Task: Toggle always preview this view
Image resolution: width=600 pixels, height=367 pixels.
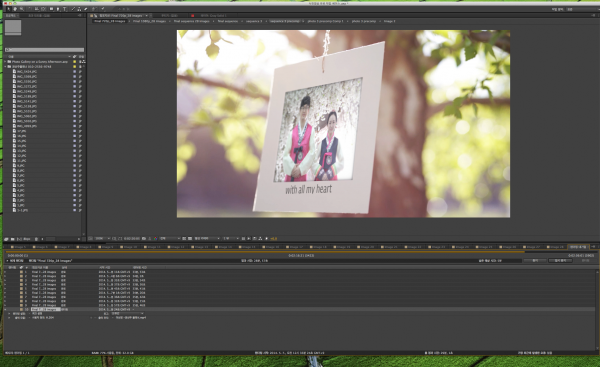Action: [90, 238]
